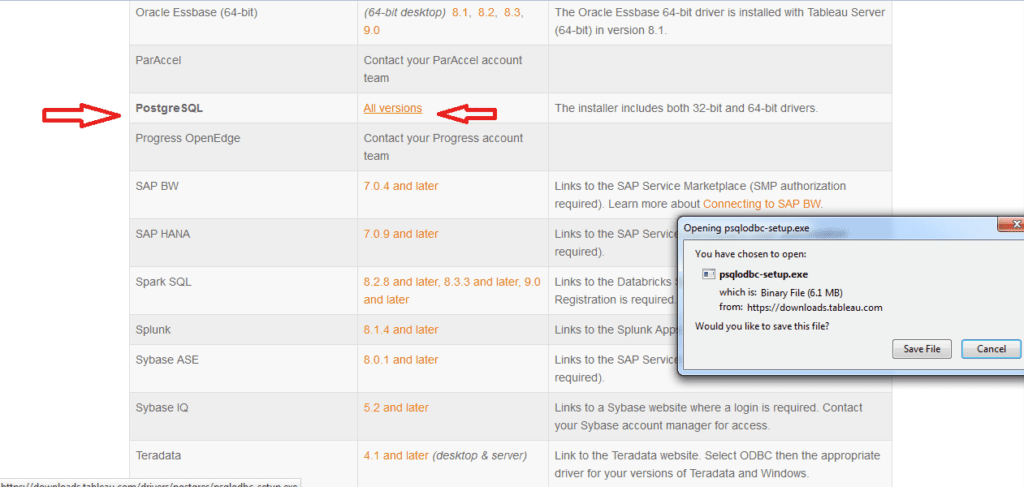The image size is (1024, 487).
Task: Select the SAP BW row label
Action: coord(157,186)
